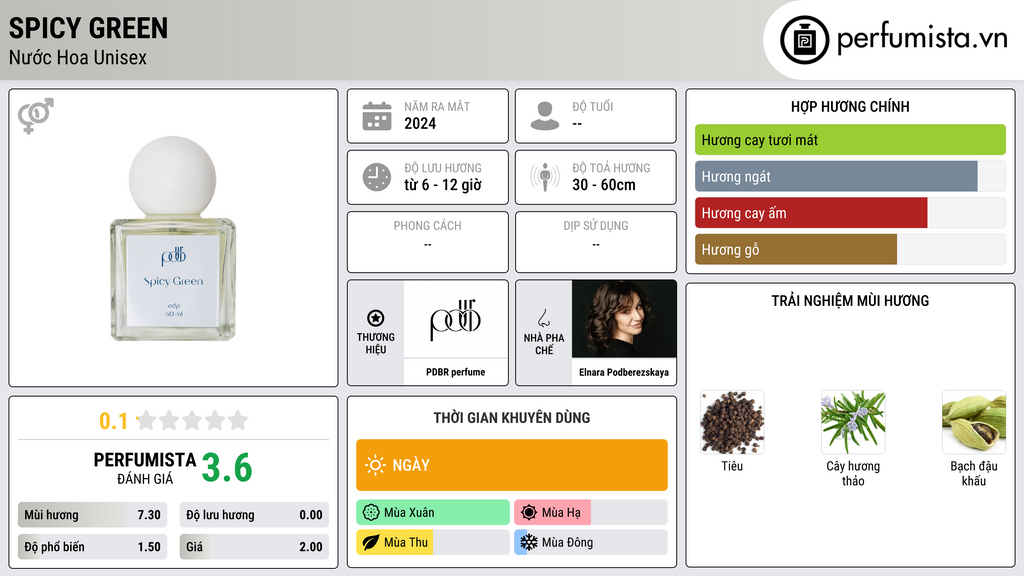Click the sun icon for Mùa Hạ
Image resolution: width=1024 pixels, height=576 pixels.
point(529,513)
